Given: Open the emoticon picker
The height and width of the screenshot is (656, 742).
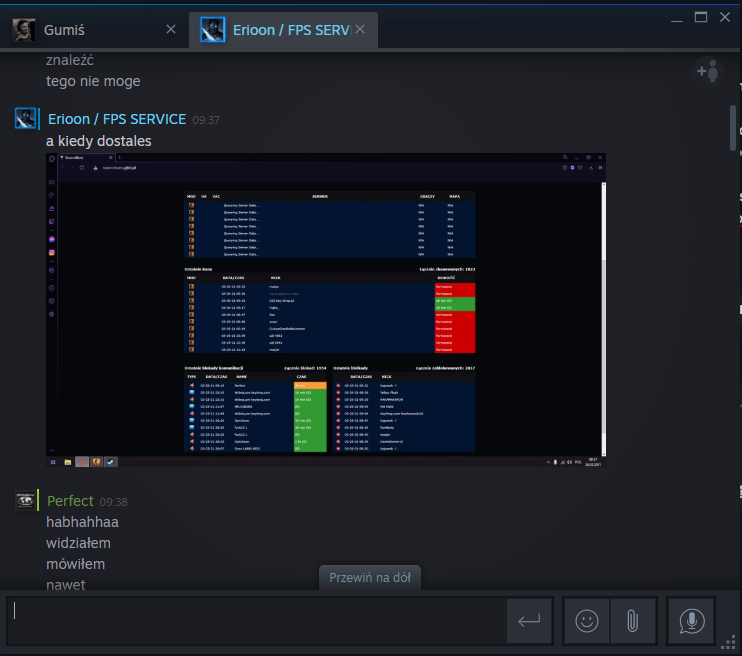Looking at the screenshot, I should (587, 621).
